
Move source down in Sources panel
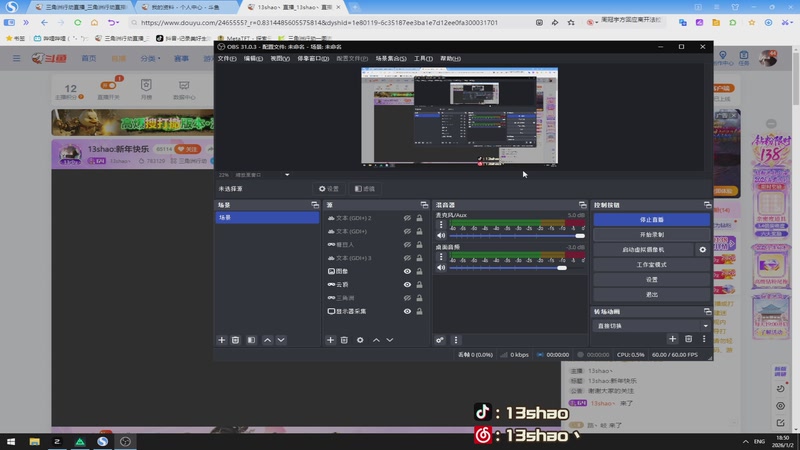click(390, 340)
